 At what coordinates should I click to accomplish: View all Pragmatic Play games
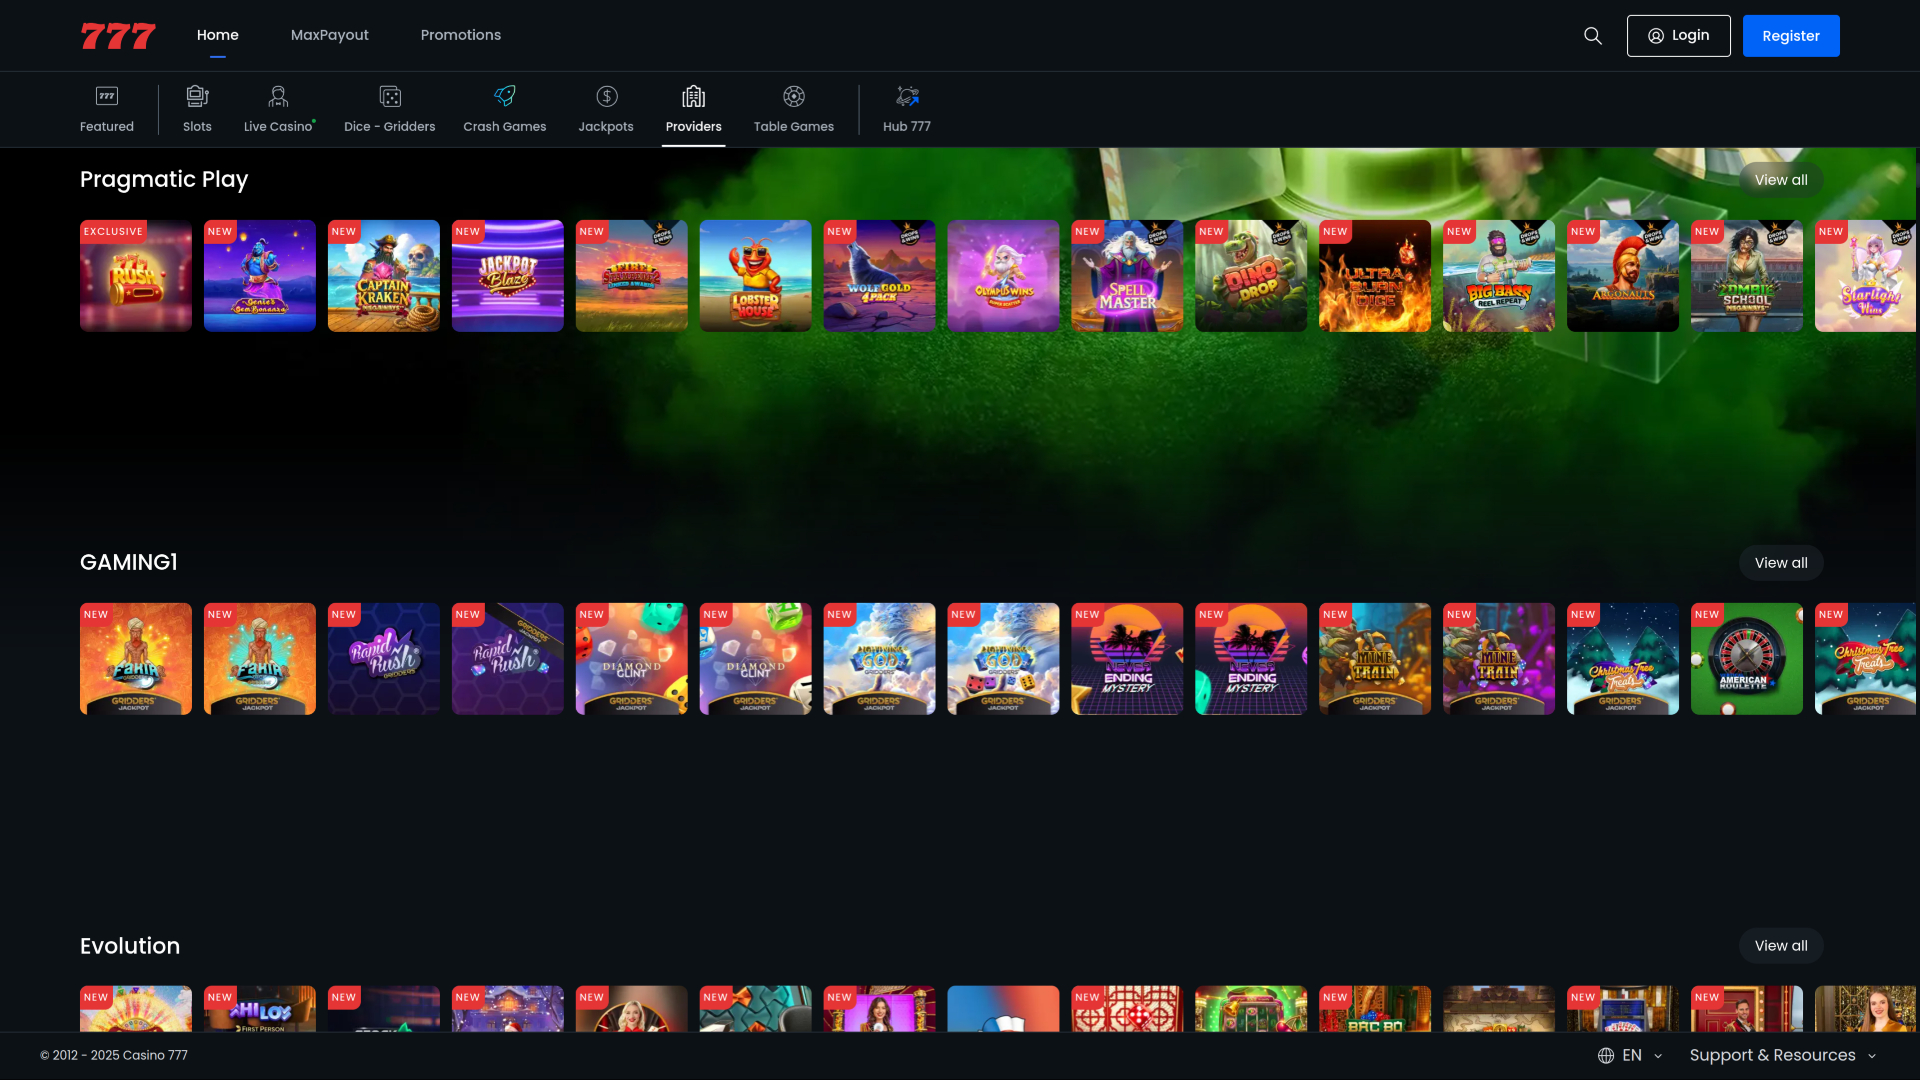[x=1781, y=180]
